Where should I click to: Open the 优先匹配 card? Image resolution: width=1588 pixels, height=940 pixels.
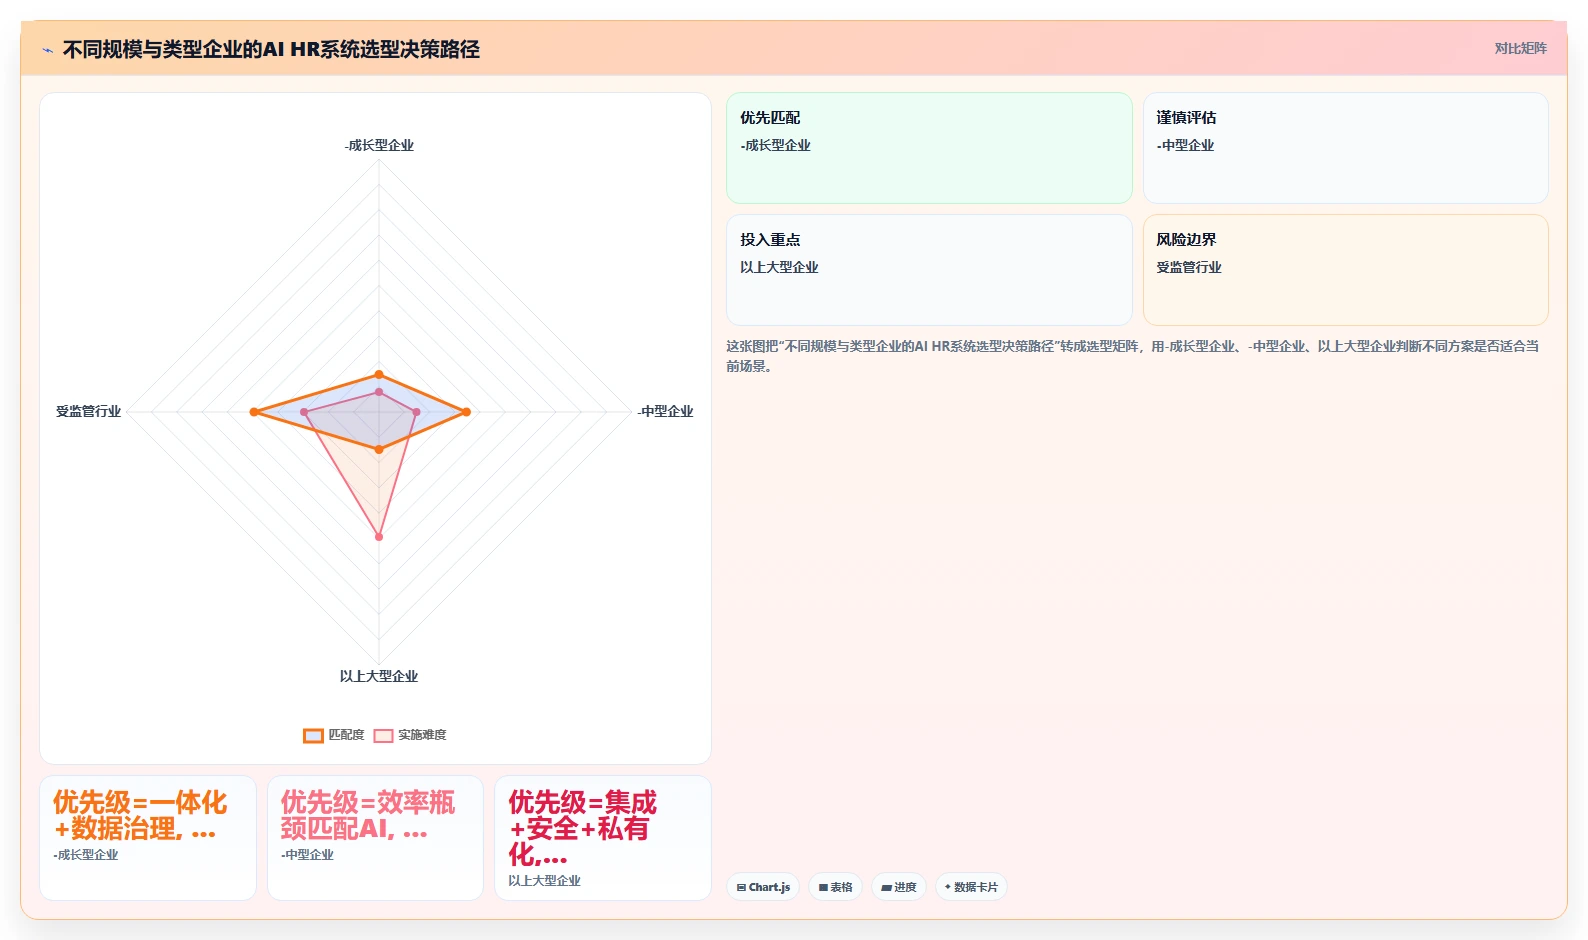[929, 148]
